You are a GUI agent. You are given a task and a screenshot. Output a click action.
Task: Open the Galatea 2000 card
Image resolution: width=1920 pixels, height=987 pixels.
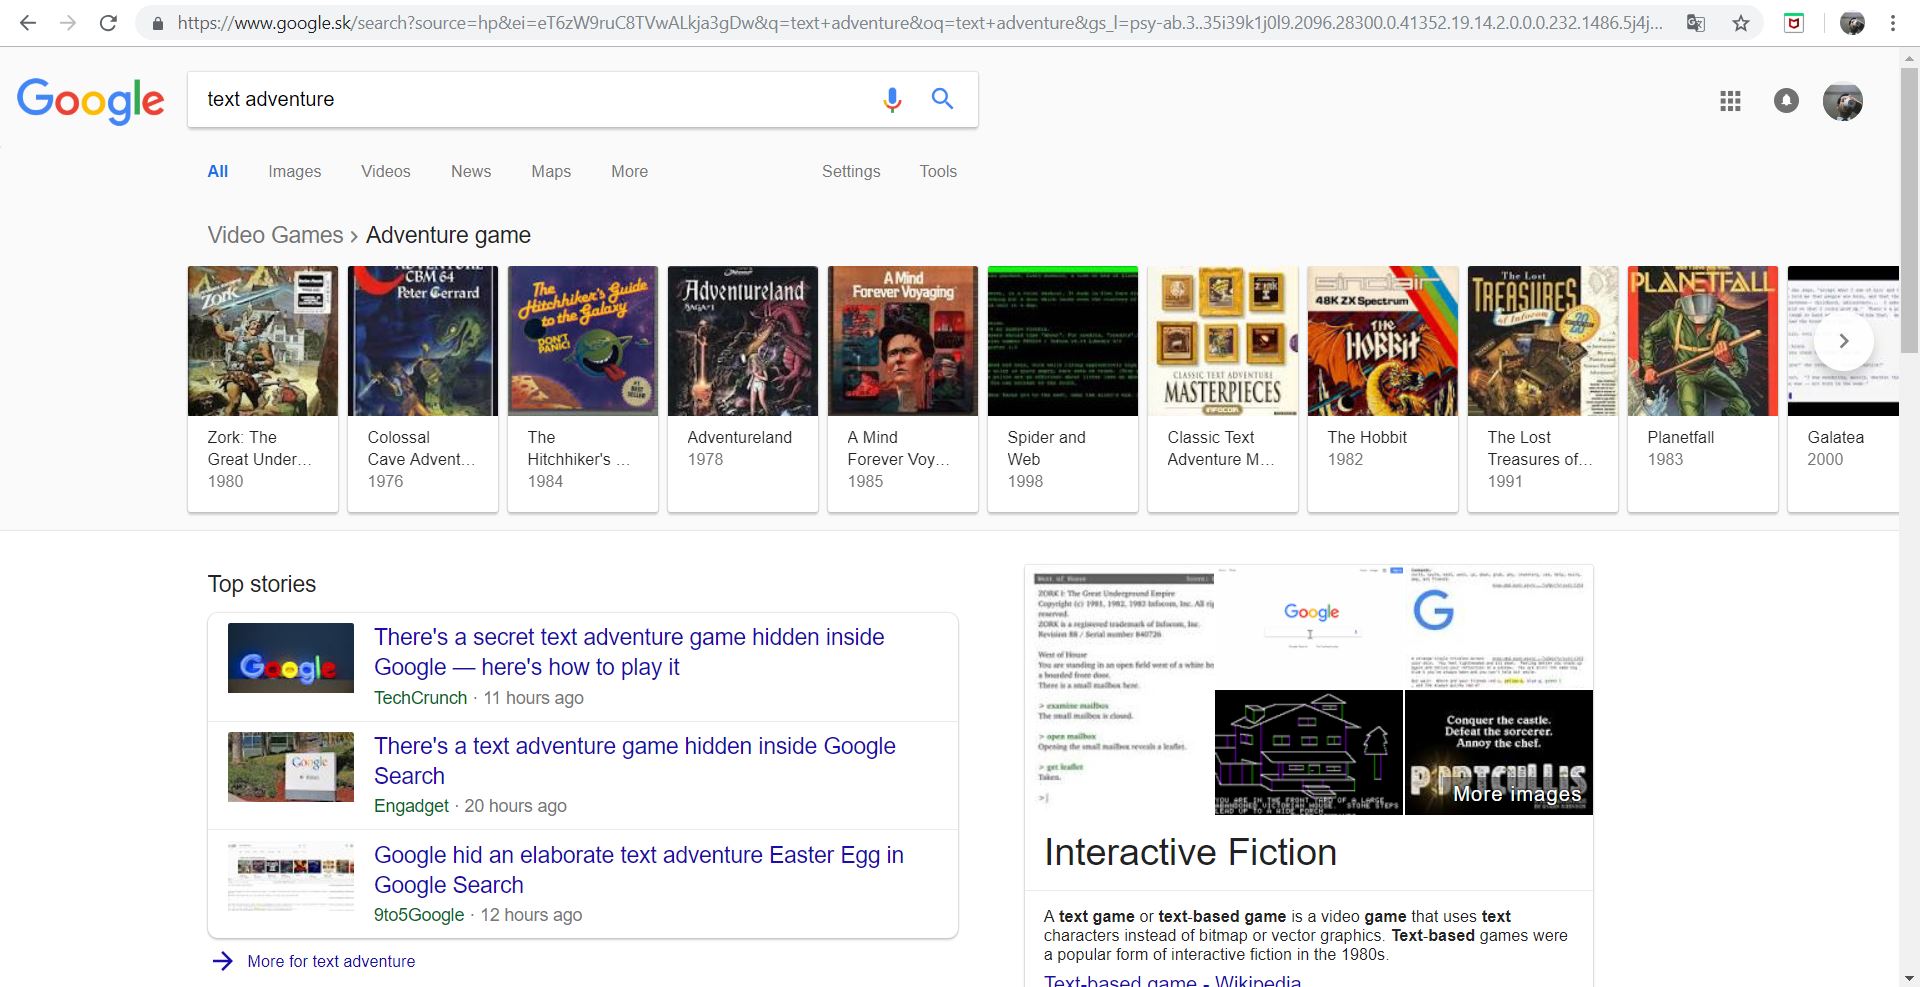pyautogui.click(x=1843, y=389)
